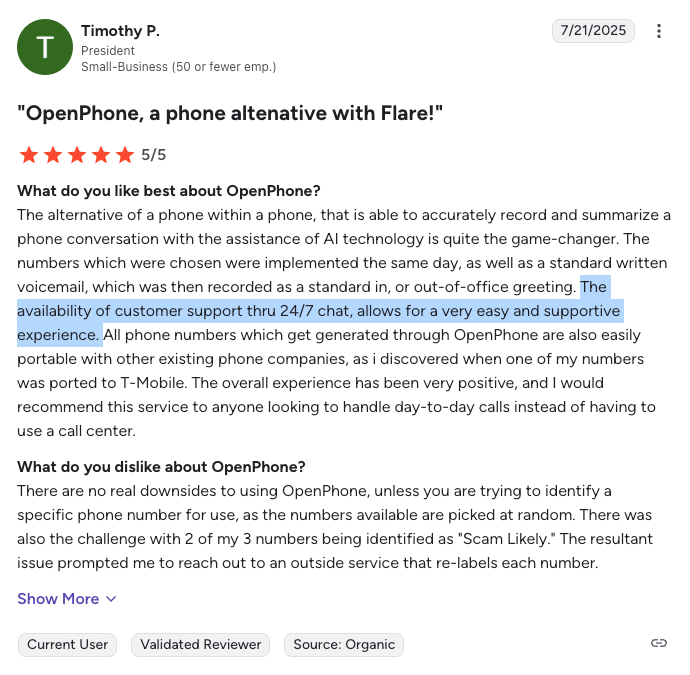Click the "What do you dislike" heading
This screenshot has height=675, width=690.
(x=161, y=466)
